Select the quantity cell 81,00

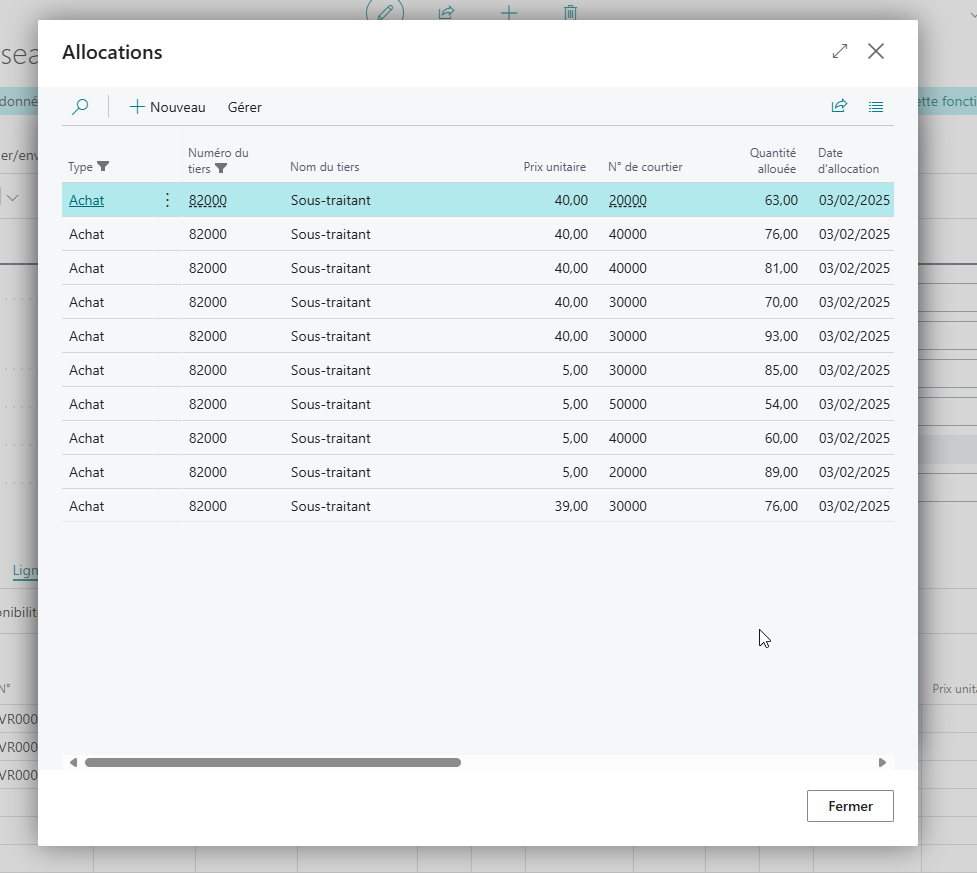[781, 268]
